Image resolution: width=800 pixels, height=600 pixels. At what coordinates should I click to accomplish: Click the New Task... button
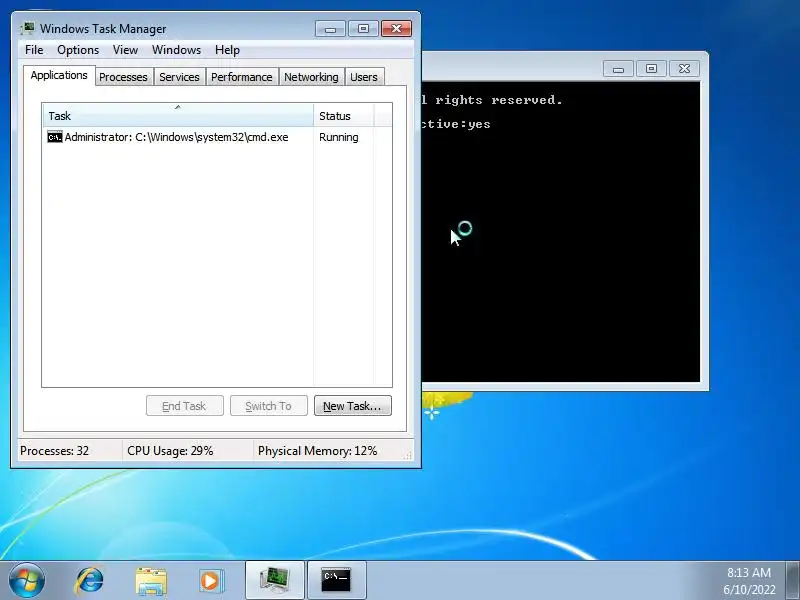353,406
